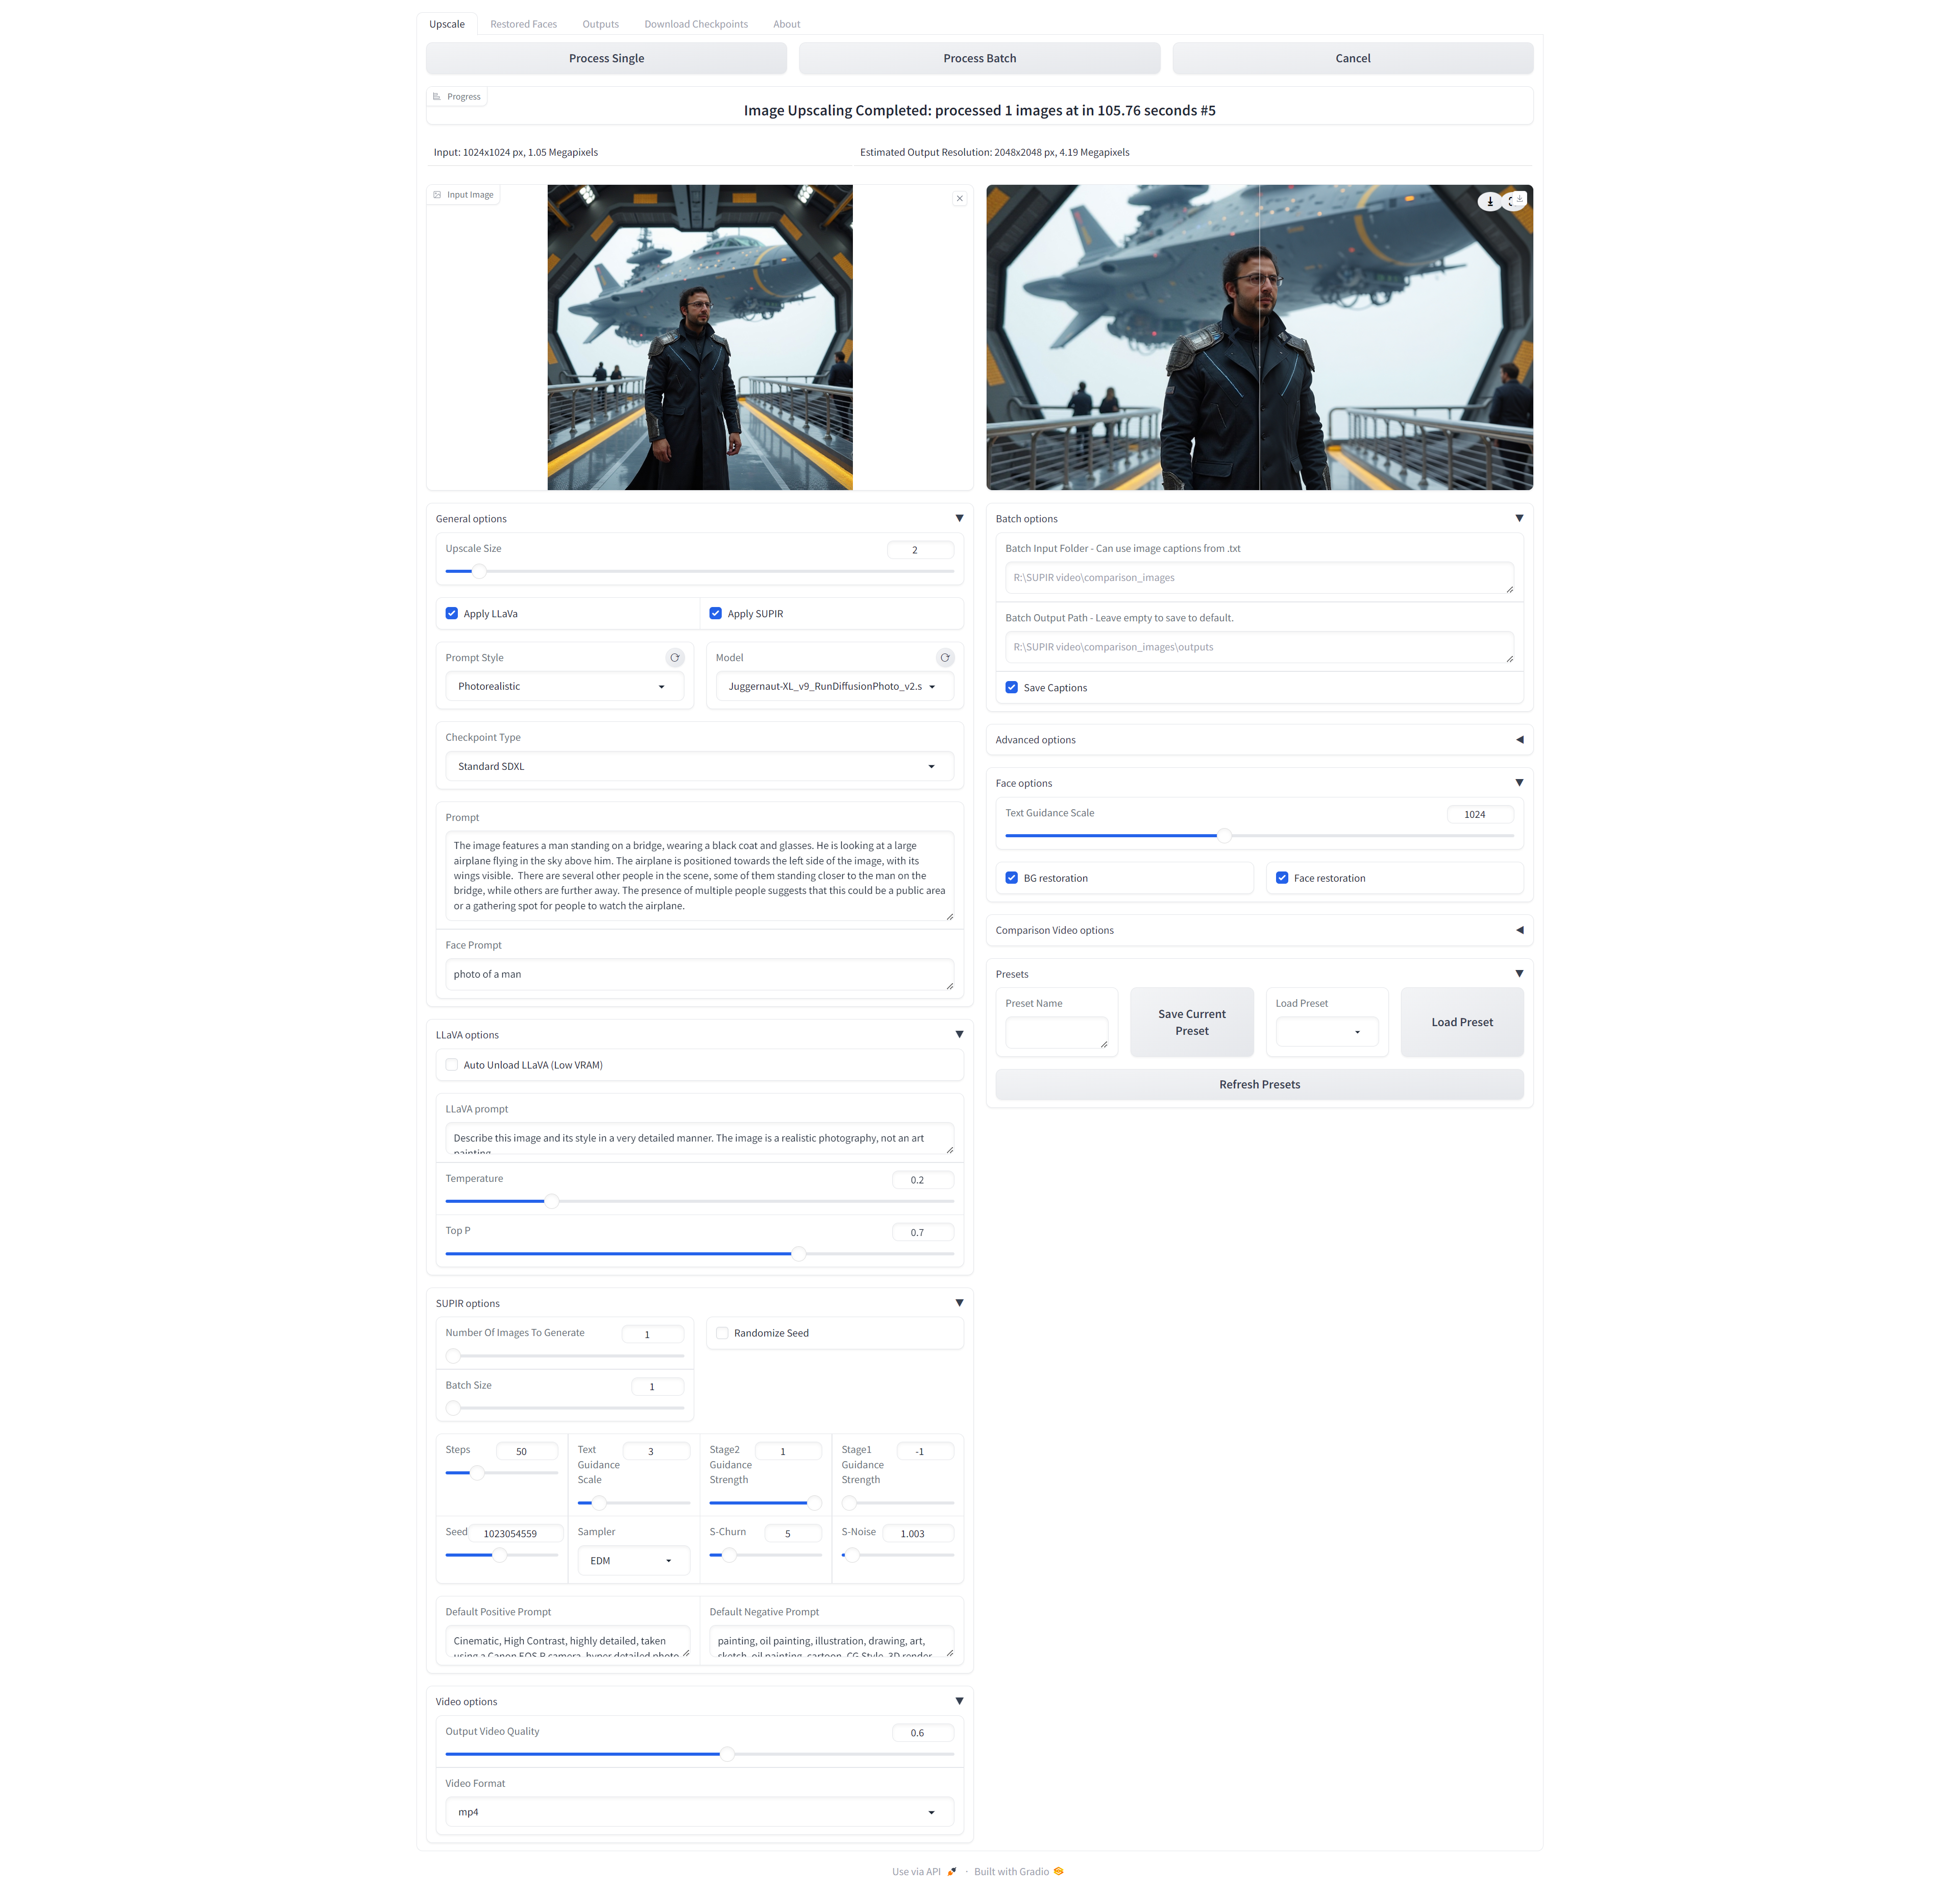Viewport: 1960px width, 1892px height.
Task: Refresh the Model checkpoint list
Action: [945, 657]
